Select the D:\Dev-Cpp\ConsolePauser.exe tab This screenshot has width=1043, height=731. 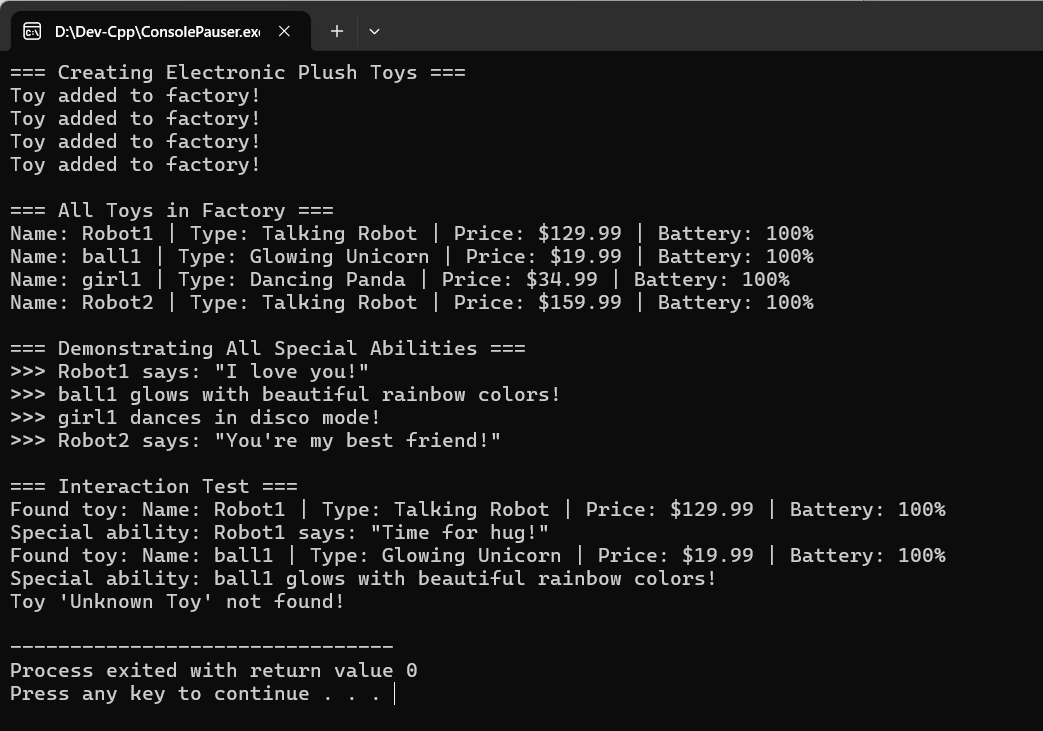tap(157, 31)
